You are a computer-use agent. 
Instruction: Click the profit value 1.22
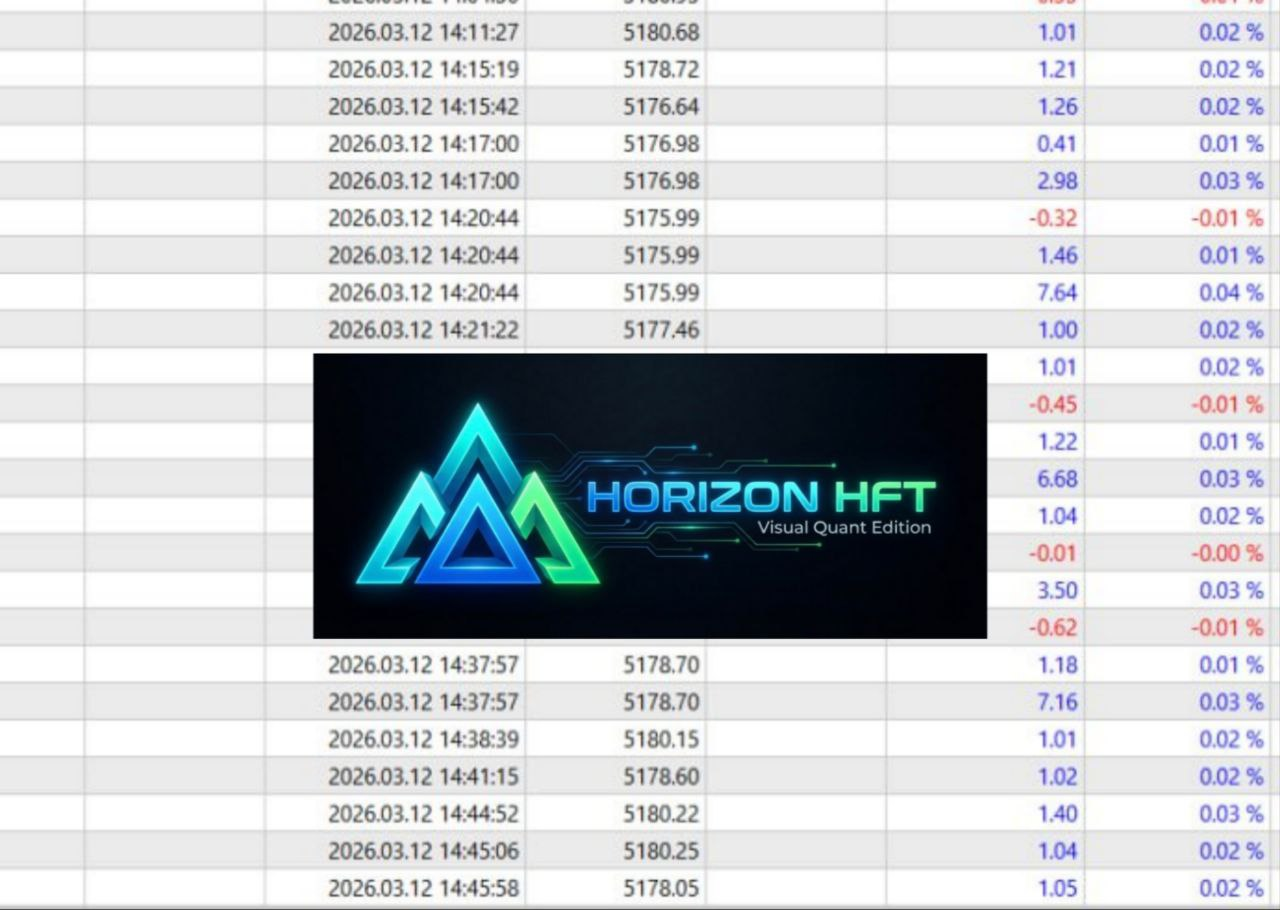[x=1057, y=441]
